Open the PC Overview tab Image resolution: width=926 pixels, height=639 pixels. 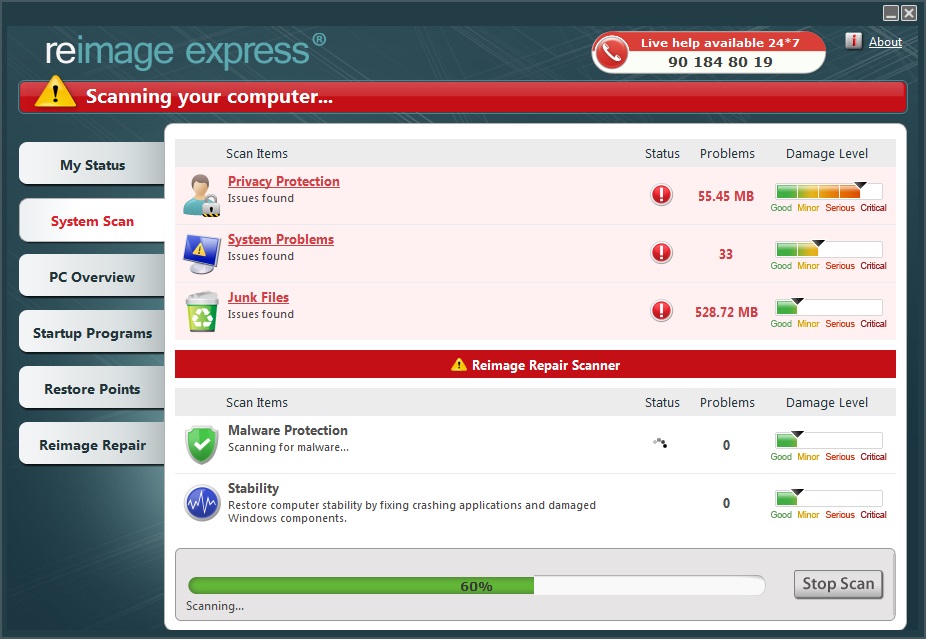coord(92,276)
